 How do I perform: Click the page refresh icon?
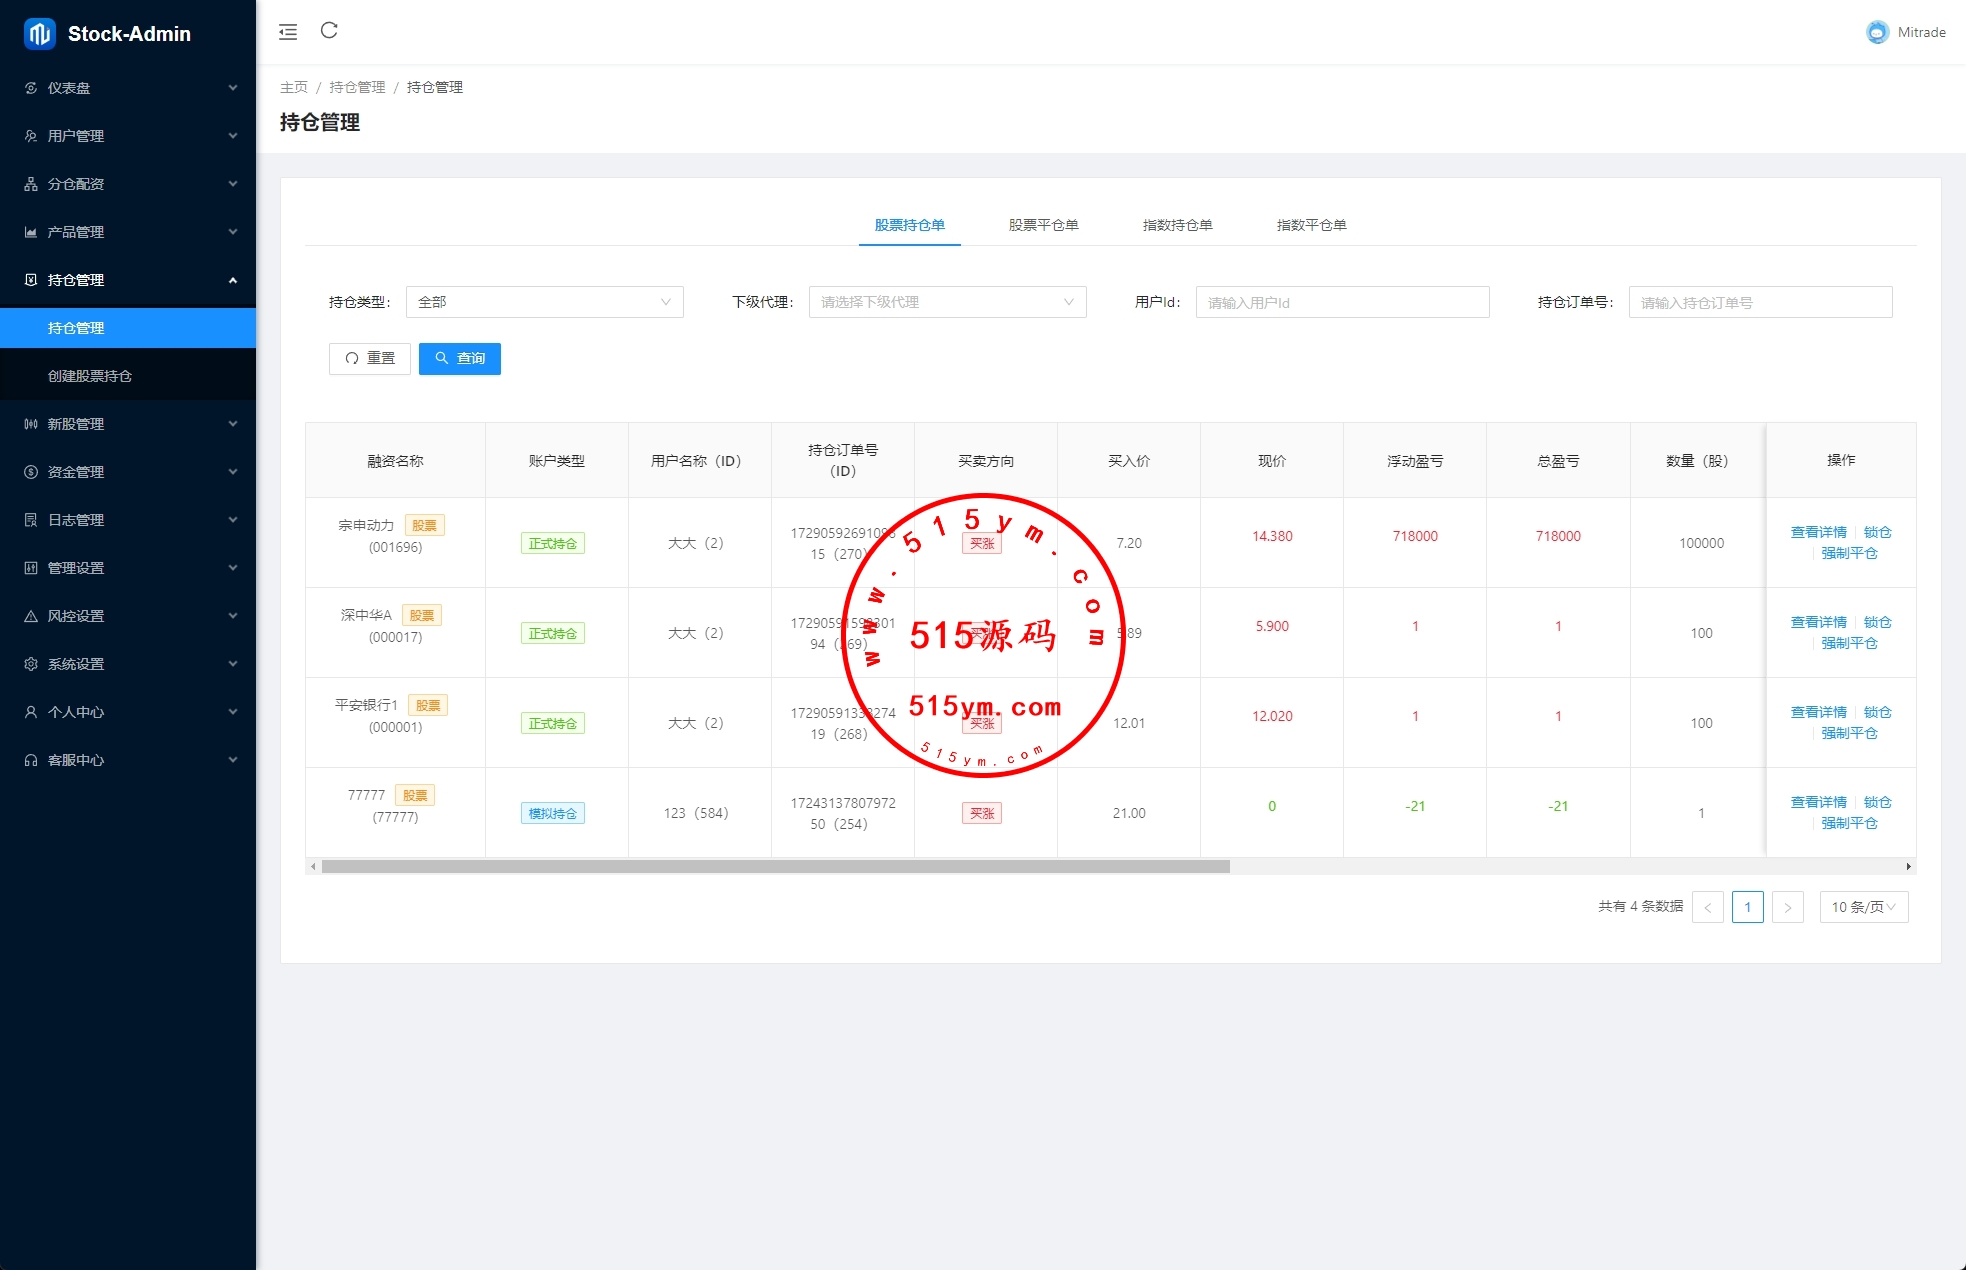[x=329, y=31]
